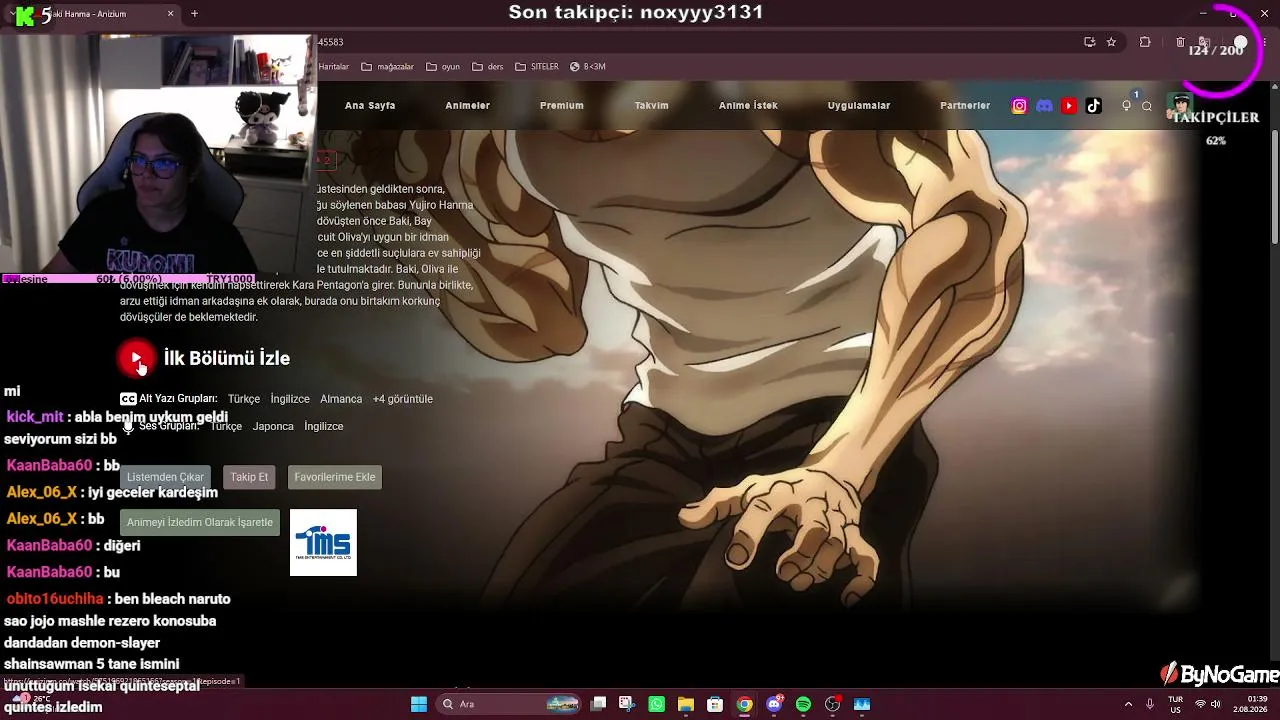1280x720 pixels.
Task: Click the Takip Et button
Action: (x=250, y=477)
